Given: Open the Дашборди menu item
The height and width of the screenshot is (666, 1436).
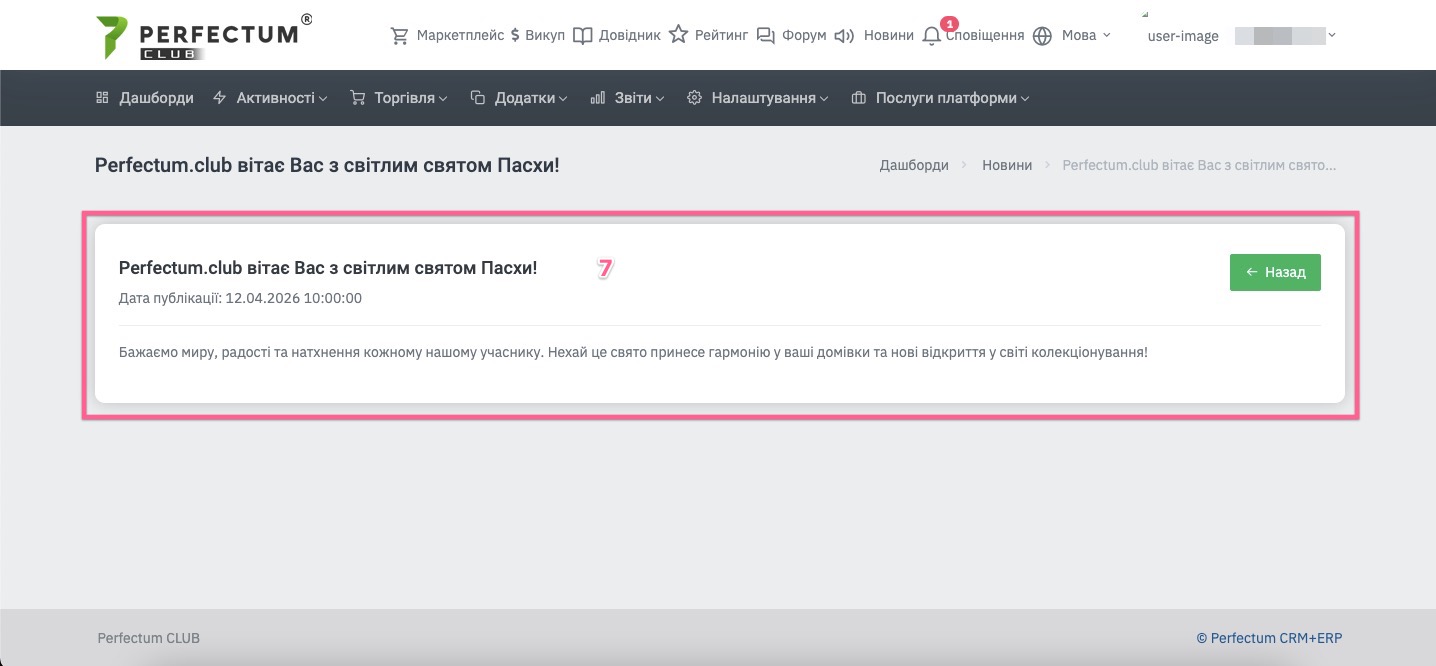Looking at the screenshot, I should 145,98.
